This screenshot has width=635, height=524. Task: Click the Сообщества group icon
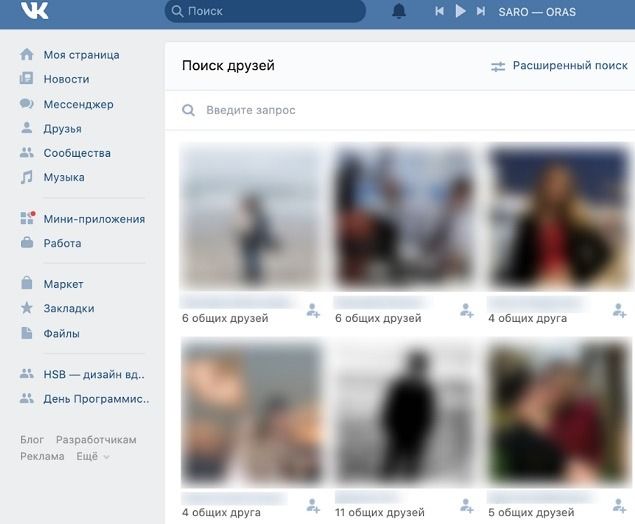(27, 152)
